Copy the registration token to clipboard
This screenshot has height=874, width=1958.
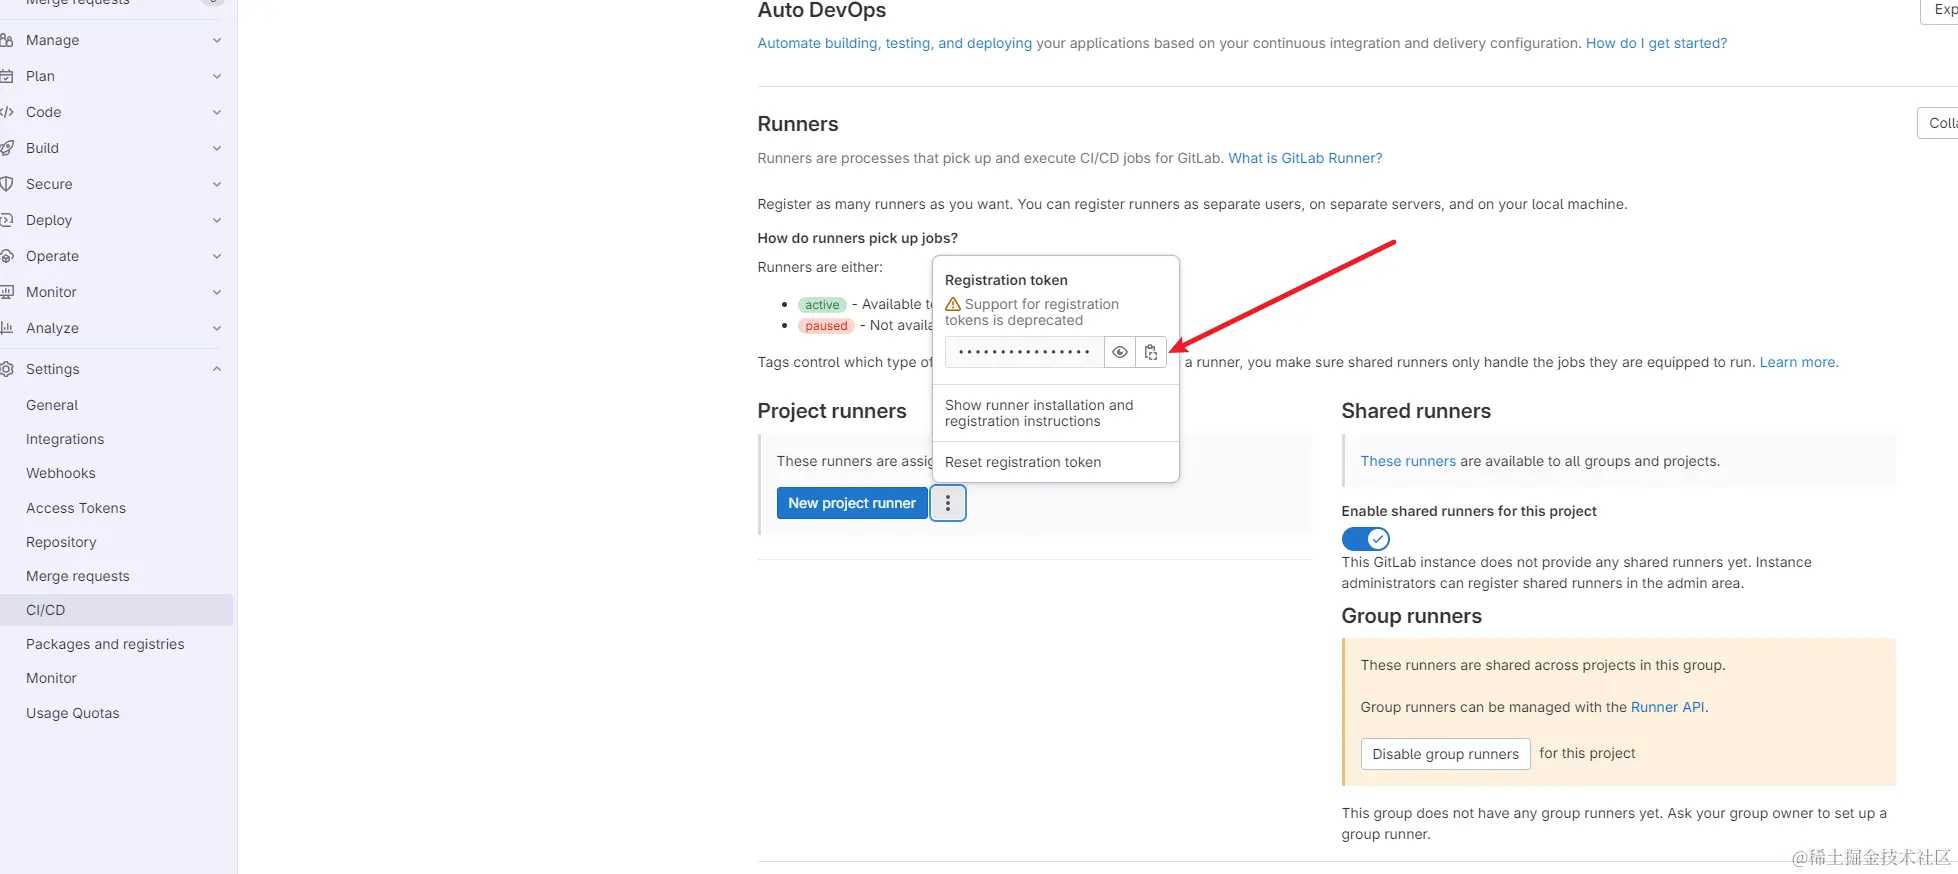point(1151,352)
